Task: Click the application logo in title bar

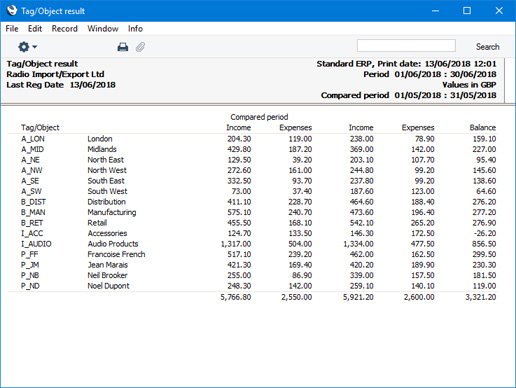Action: click(12, 11)
